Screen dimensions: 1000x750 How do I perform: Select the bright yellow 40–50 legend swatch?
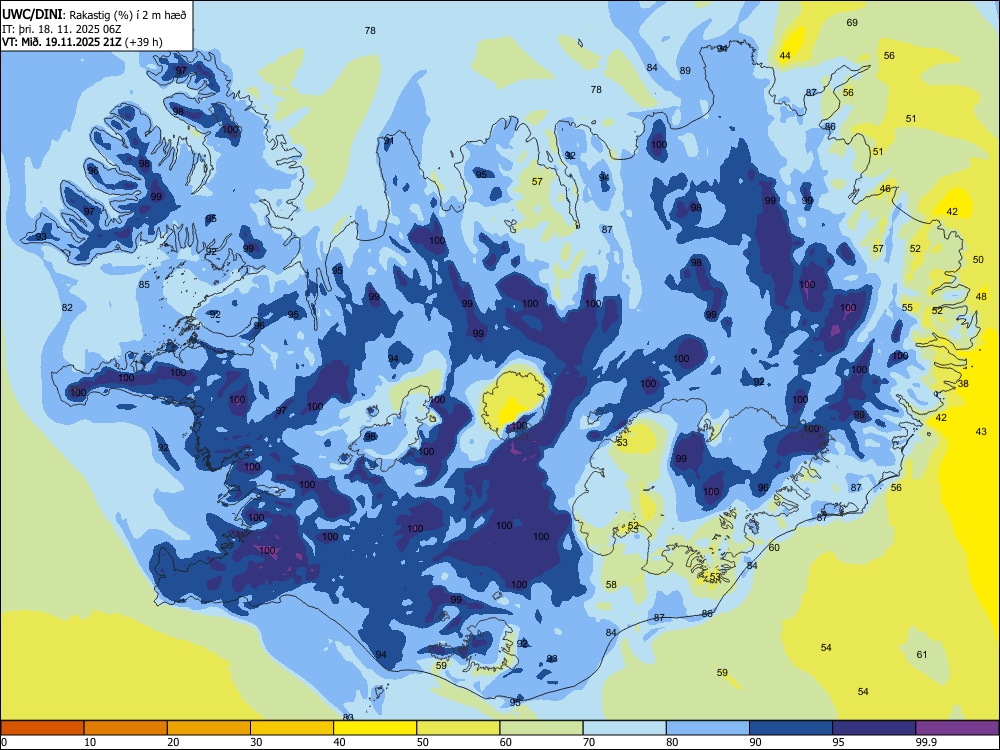375,728
